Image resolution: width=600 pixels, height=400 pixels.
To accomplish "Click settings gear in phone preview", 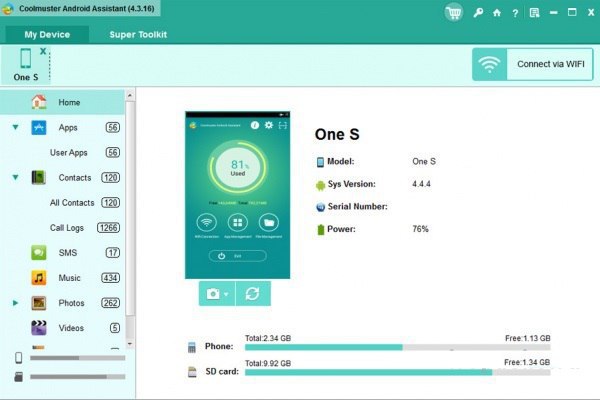I will coord(269,125).
